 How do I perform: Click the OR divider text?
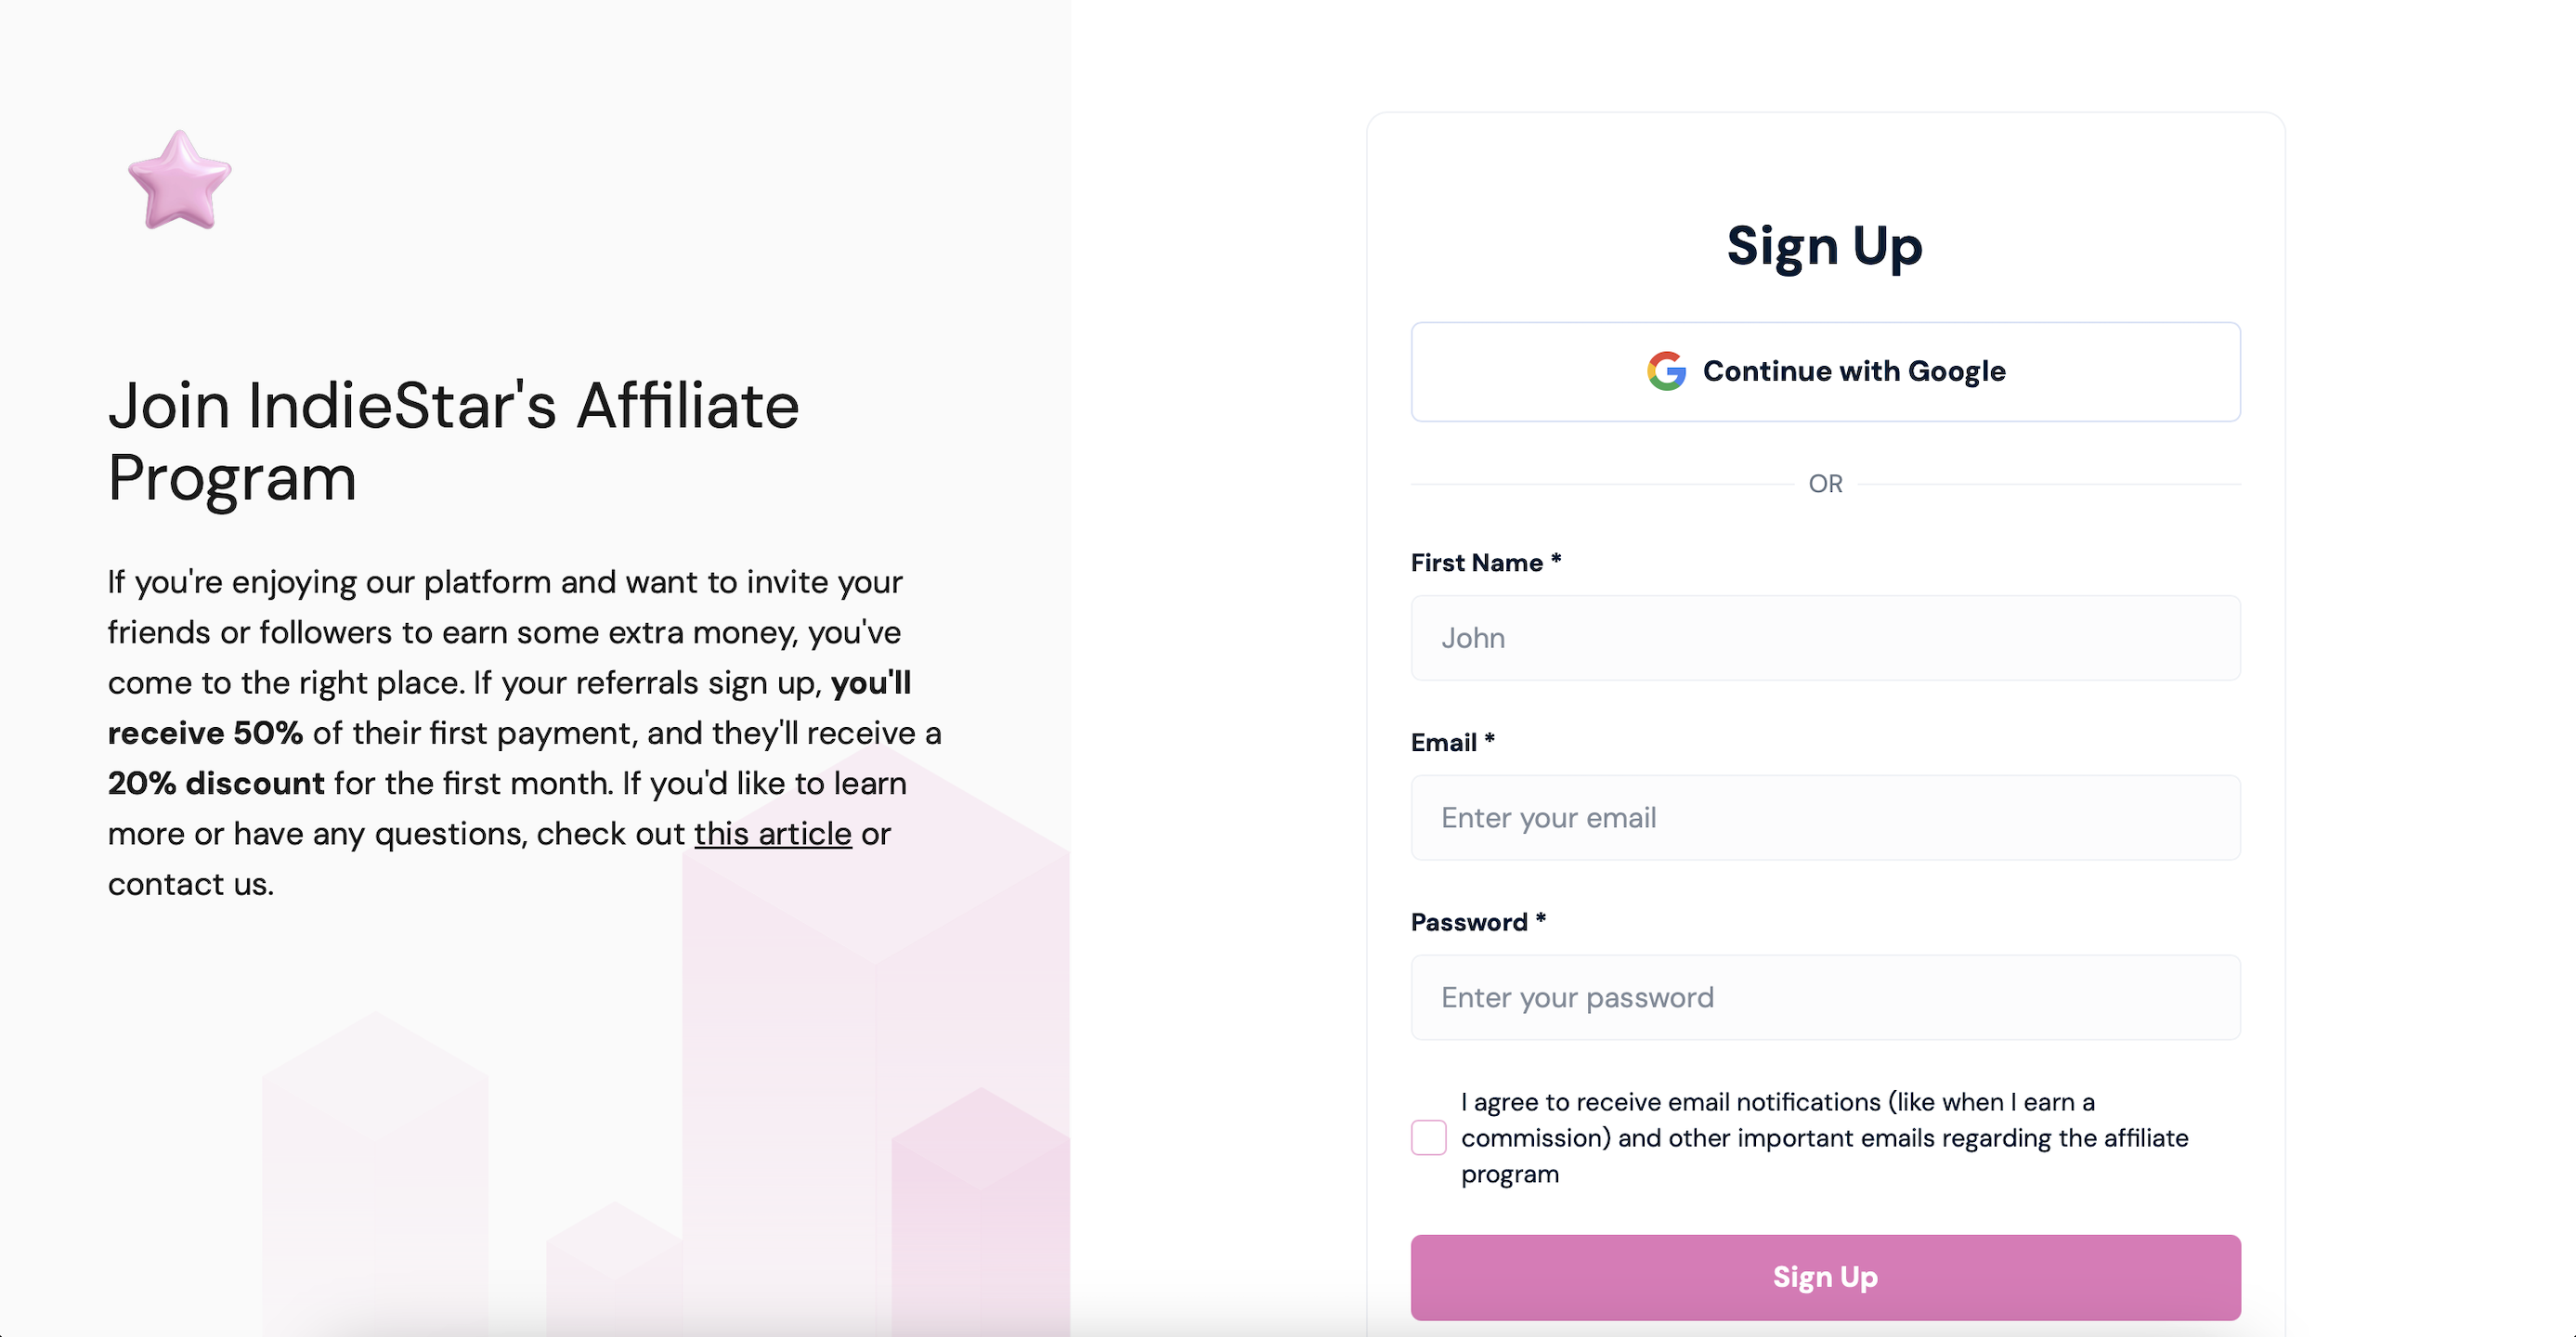point(1825,484)
